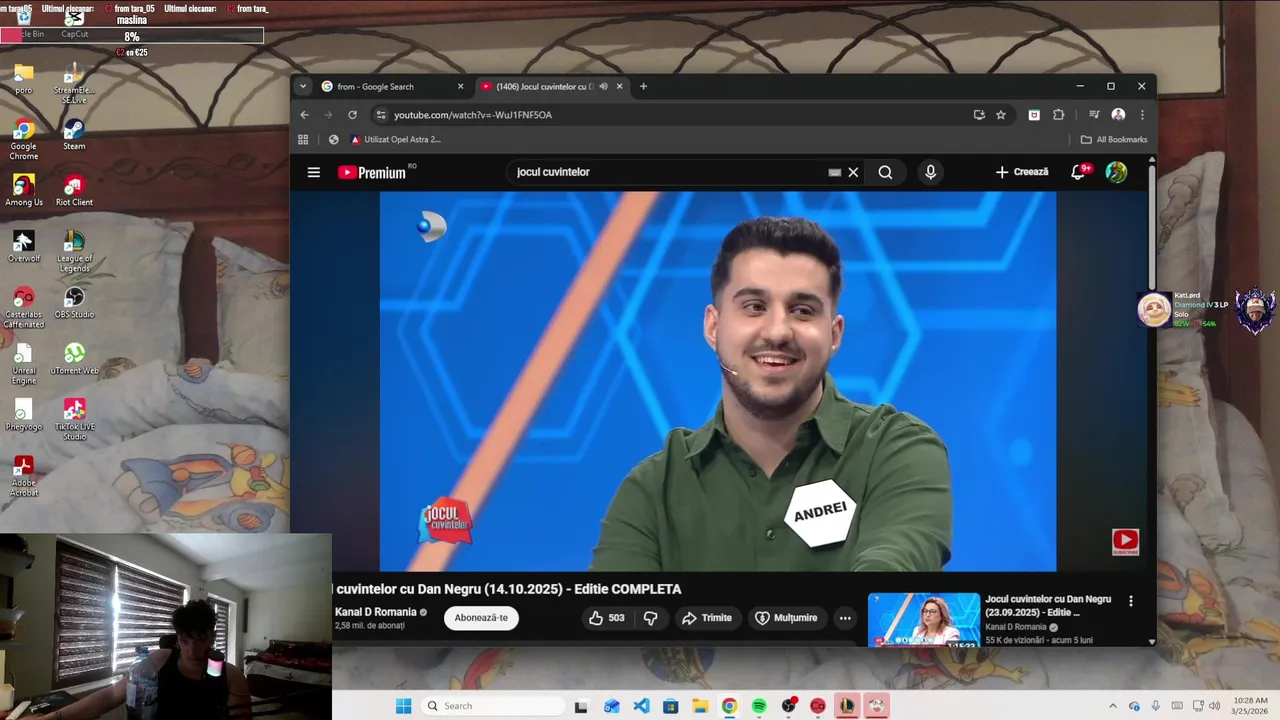Open YouTube notifications bell
1280x720 pixels.
point(1078,172)
